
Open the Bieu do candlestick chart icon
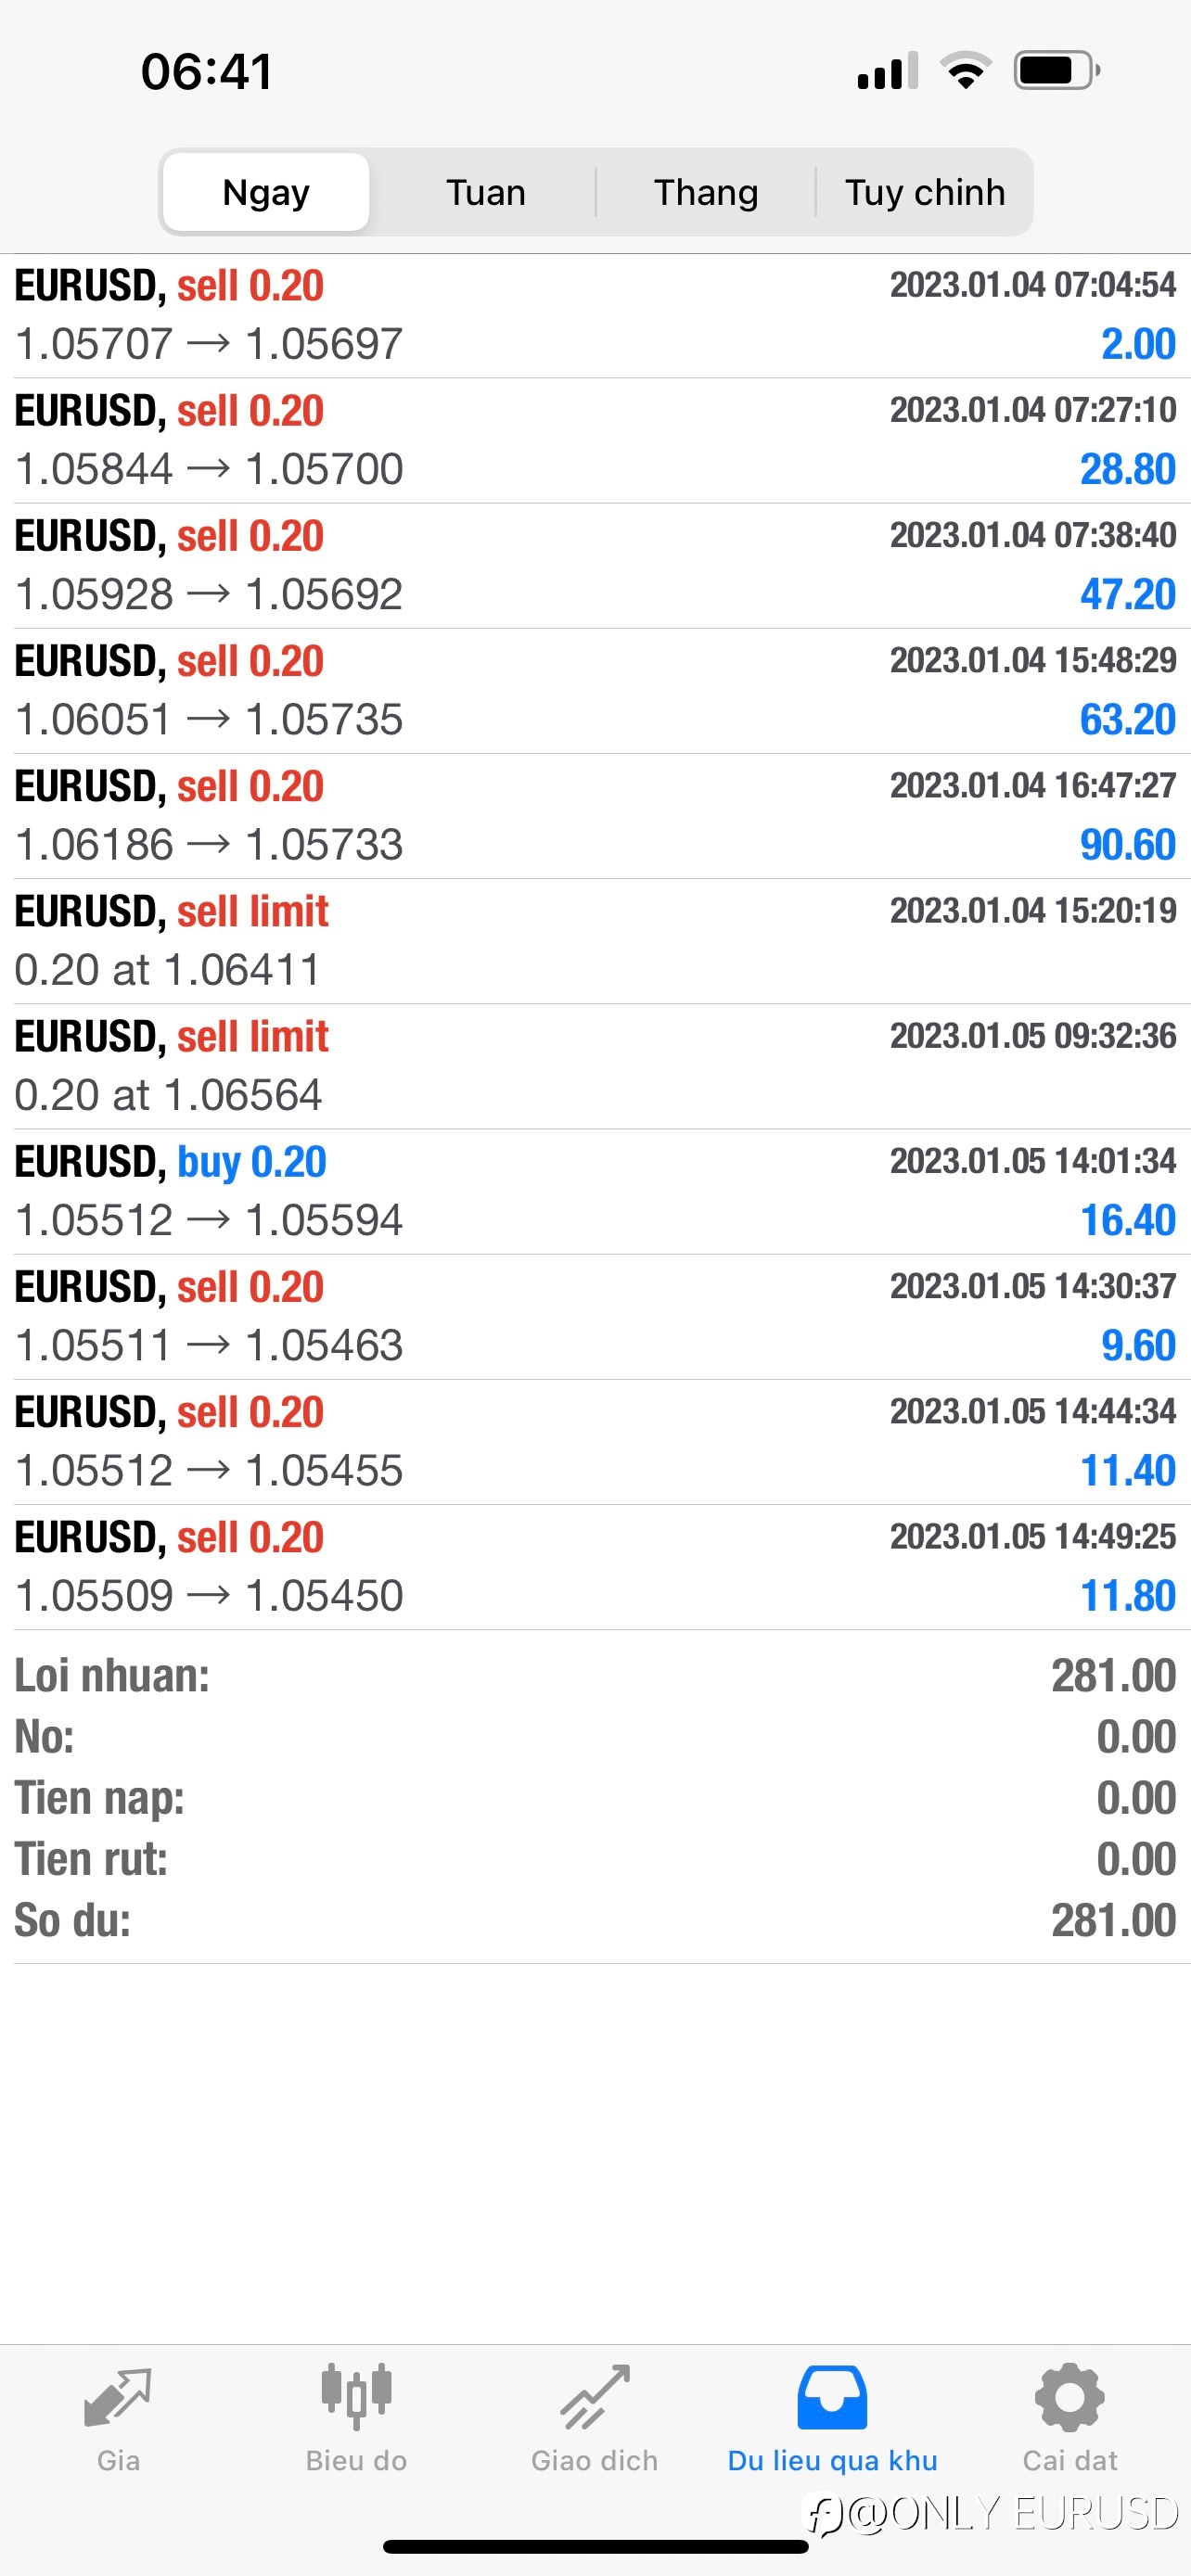(x=356, y=2397)
